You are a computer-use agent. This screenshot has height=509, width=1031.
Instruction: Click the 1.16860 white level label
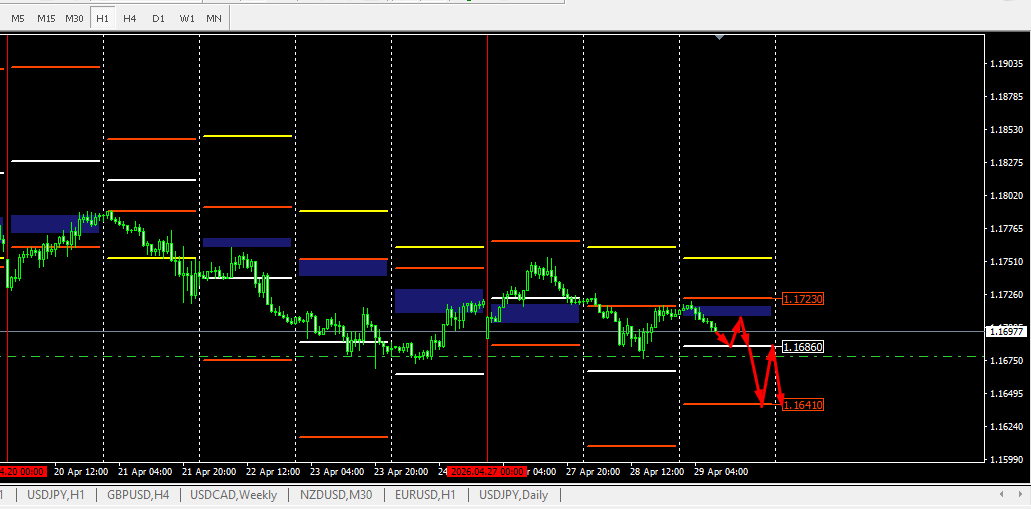point(803,347)
